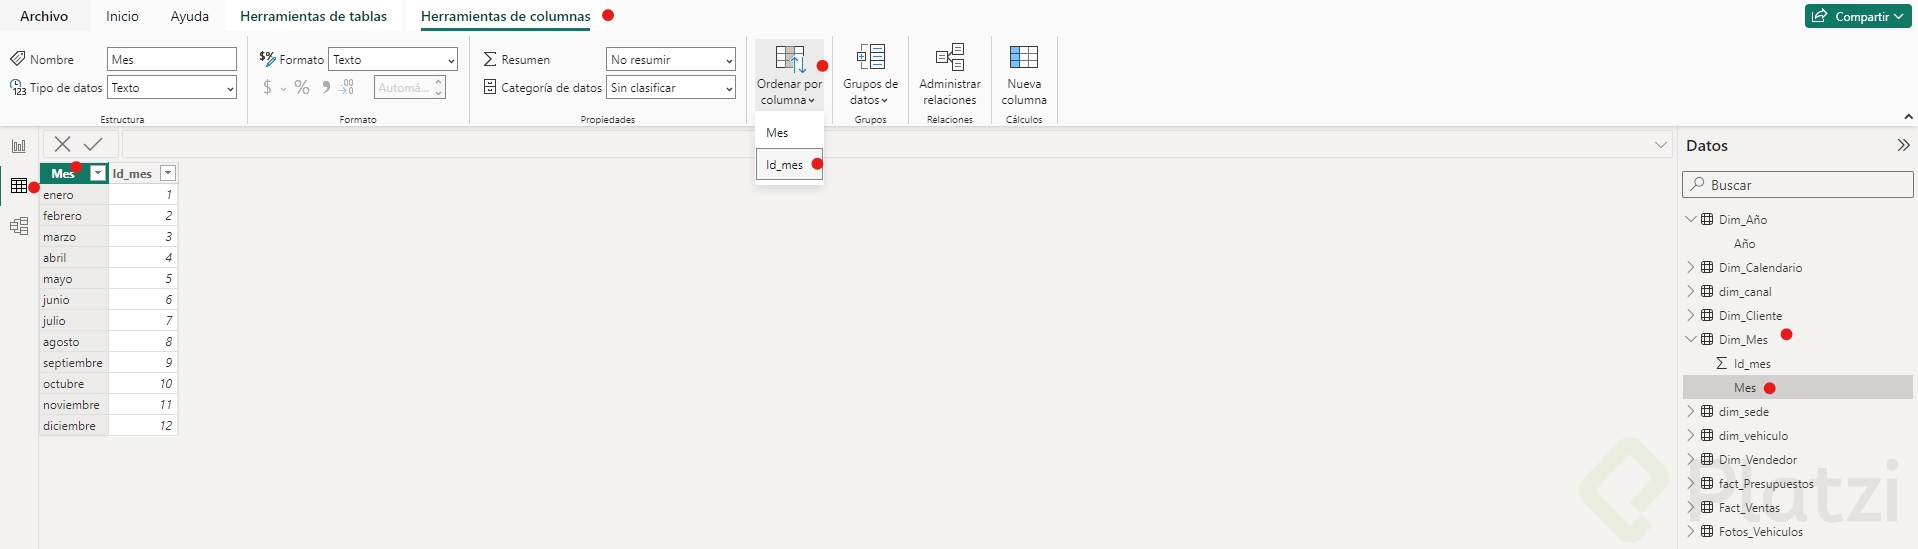Click the Dim_Calendario table icon
The image size is (1918, 549).
point(1707,267)
